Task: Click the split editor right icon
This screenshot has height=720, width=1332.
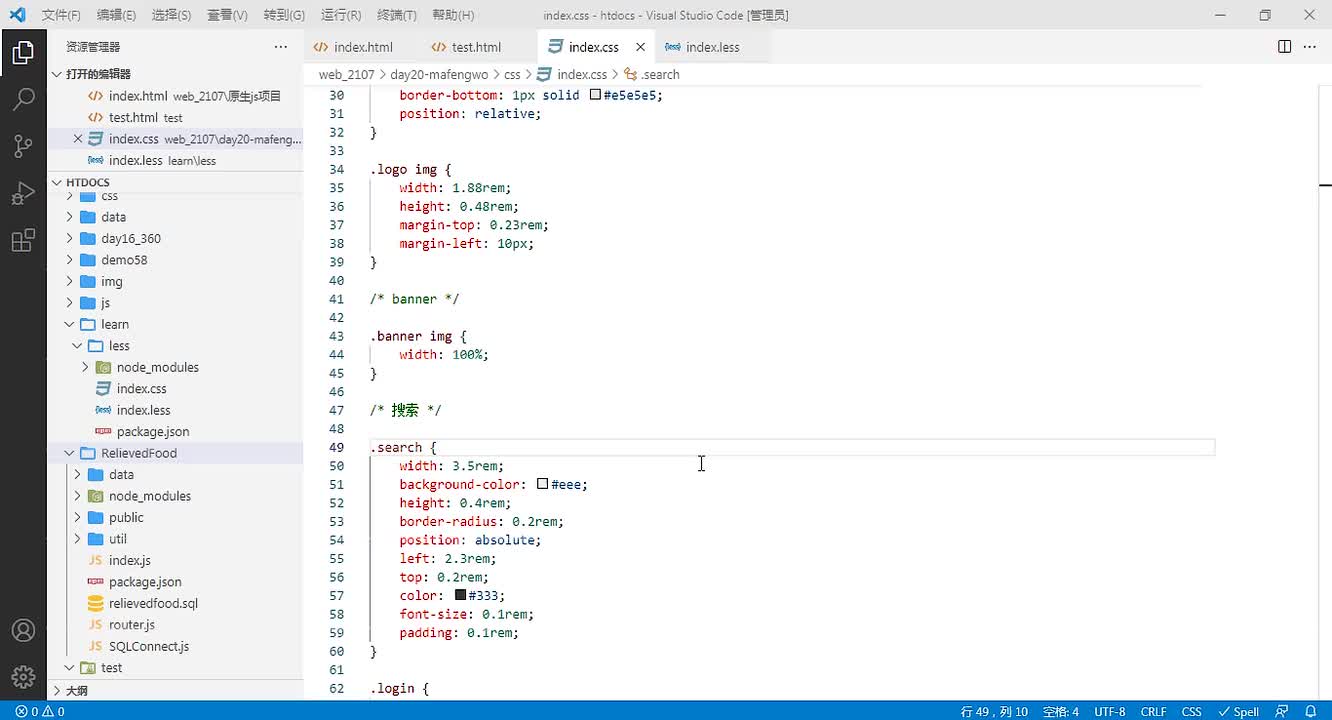Action: tap(1284, 47)
